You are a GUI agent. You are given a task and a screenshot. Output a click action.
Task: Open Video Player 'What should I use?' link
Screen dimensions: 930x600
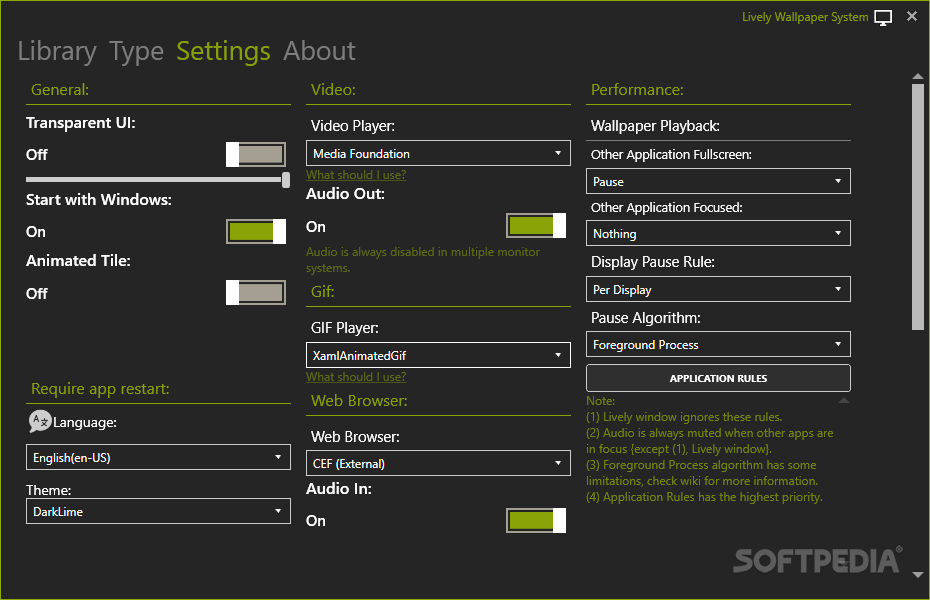tap(356, 175)
